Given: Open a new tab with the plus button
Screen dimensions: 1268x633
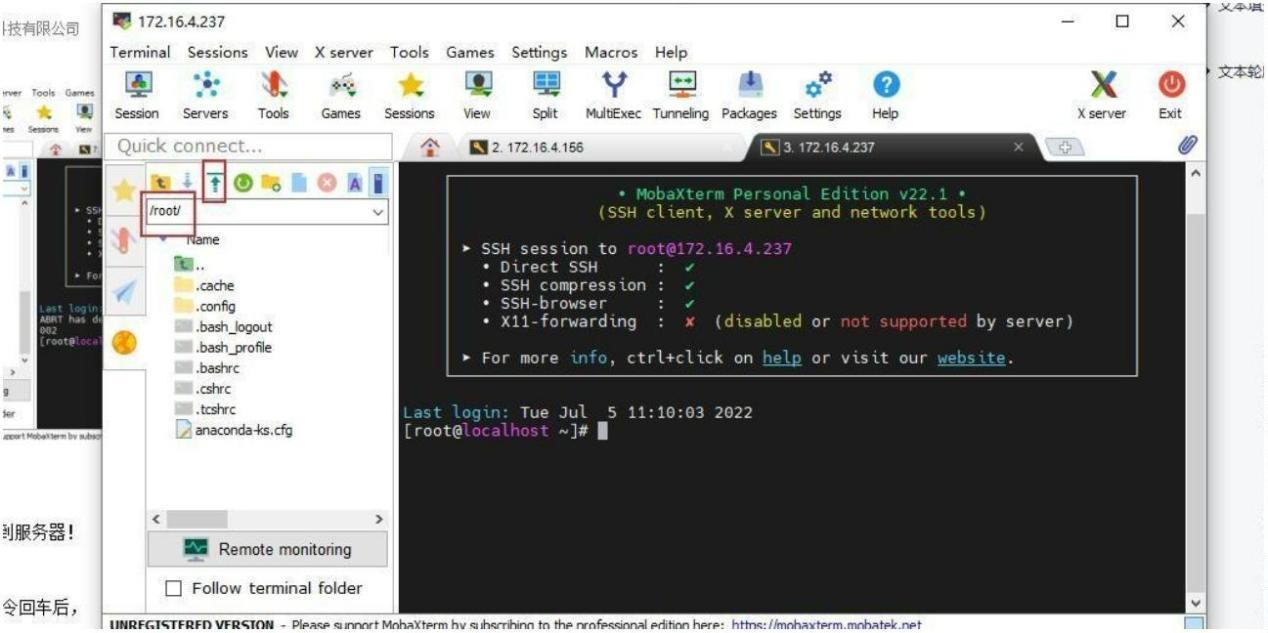Looking at the screenshot, I should (1064, 147).
